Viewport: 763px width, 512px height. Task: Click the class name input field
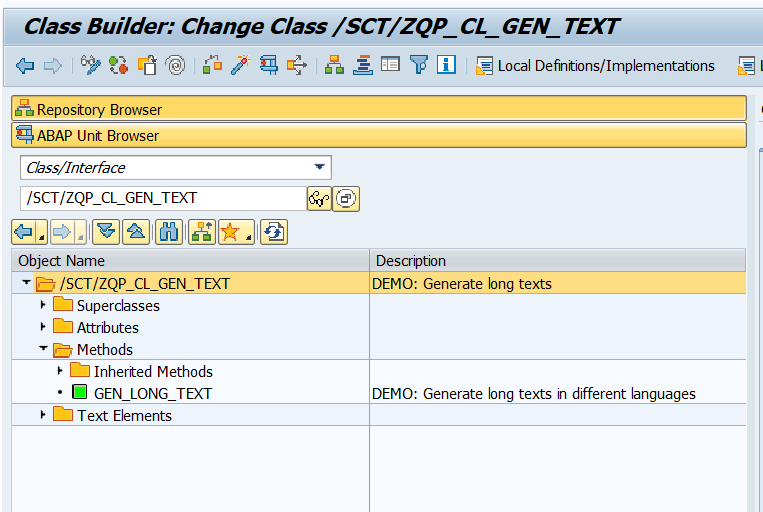tap(162, 198)
